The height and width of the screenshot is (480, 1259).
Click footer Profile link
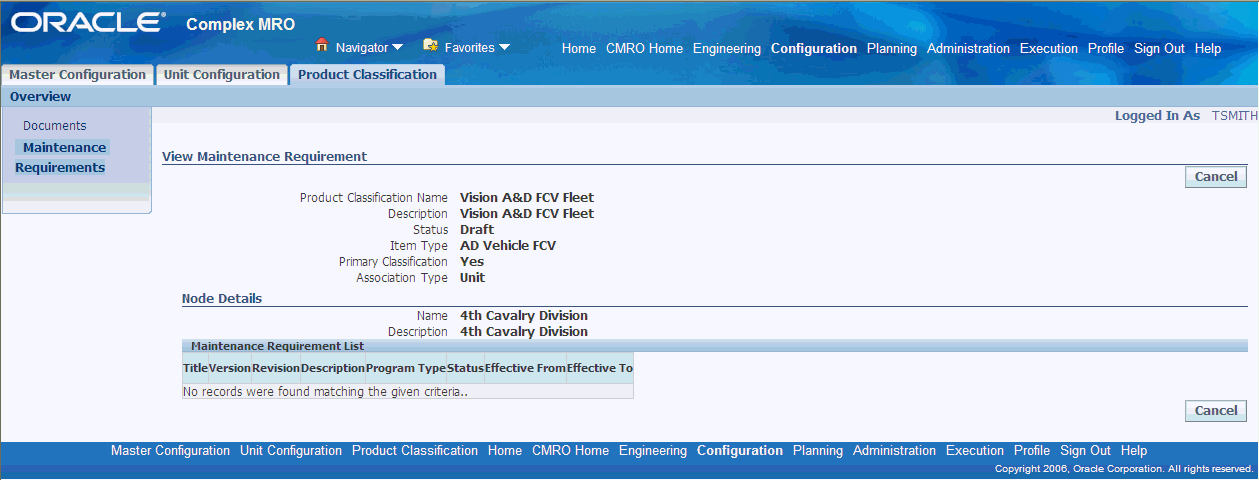tap(1032, 451)
